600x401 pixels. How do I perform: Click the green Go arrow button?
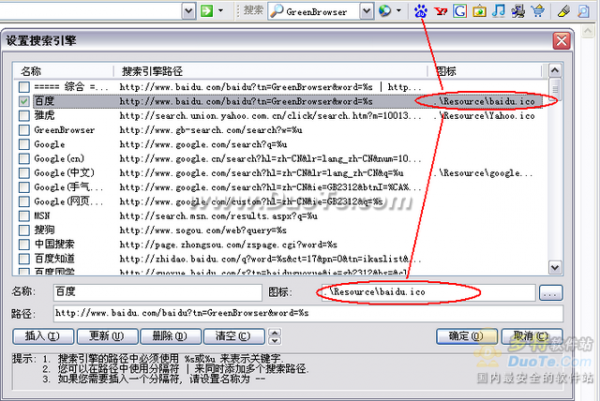[207, 11]
